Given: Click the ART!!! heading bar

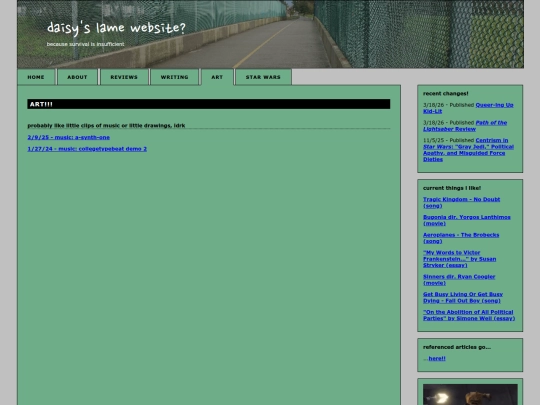Looking at the screenshot, I should tap(209, 104).
